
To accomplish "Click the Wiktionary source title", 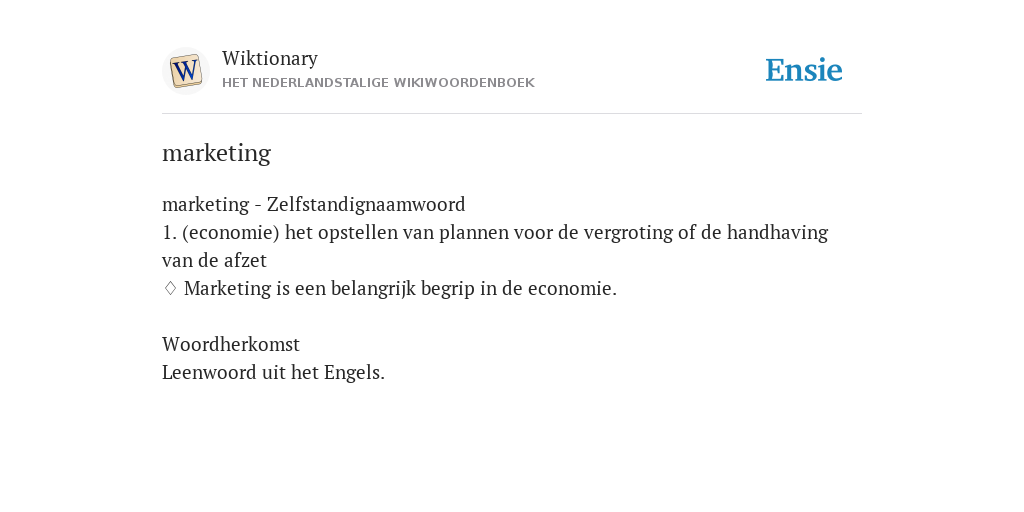I will 270,59.
